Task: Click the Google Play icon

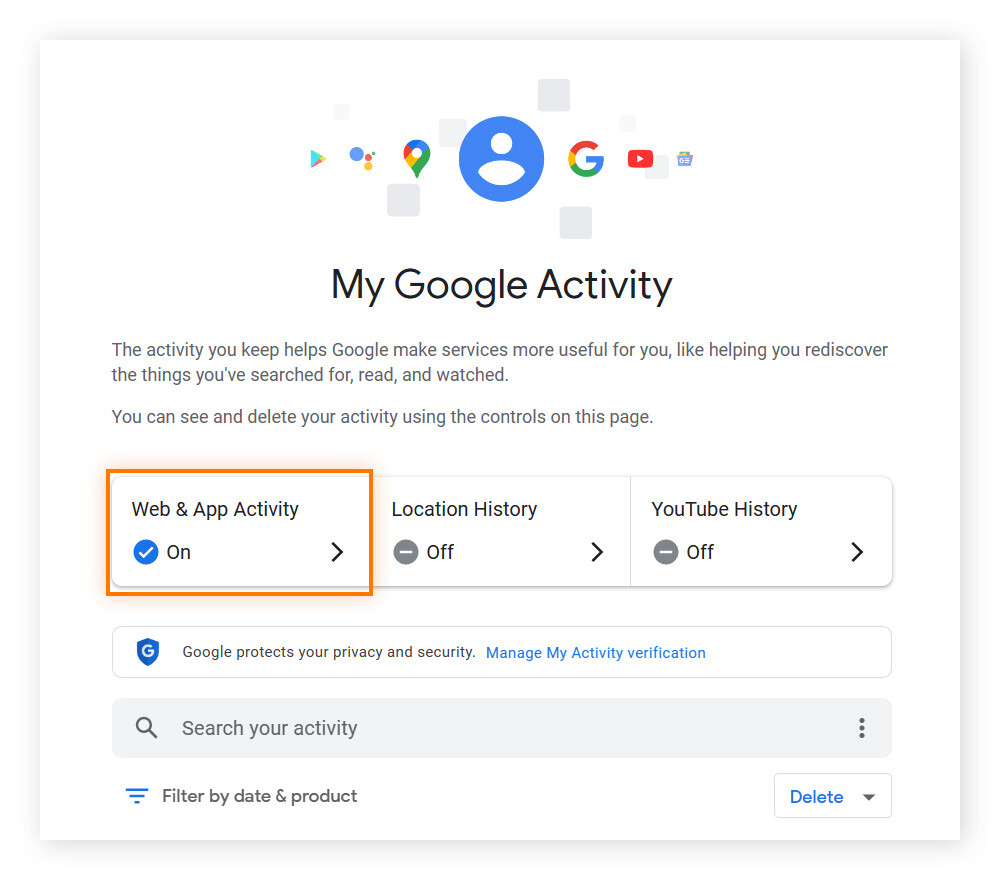Action: 318,158
